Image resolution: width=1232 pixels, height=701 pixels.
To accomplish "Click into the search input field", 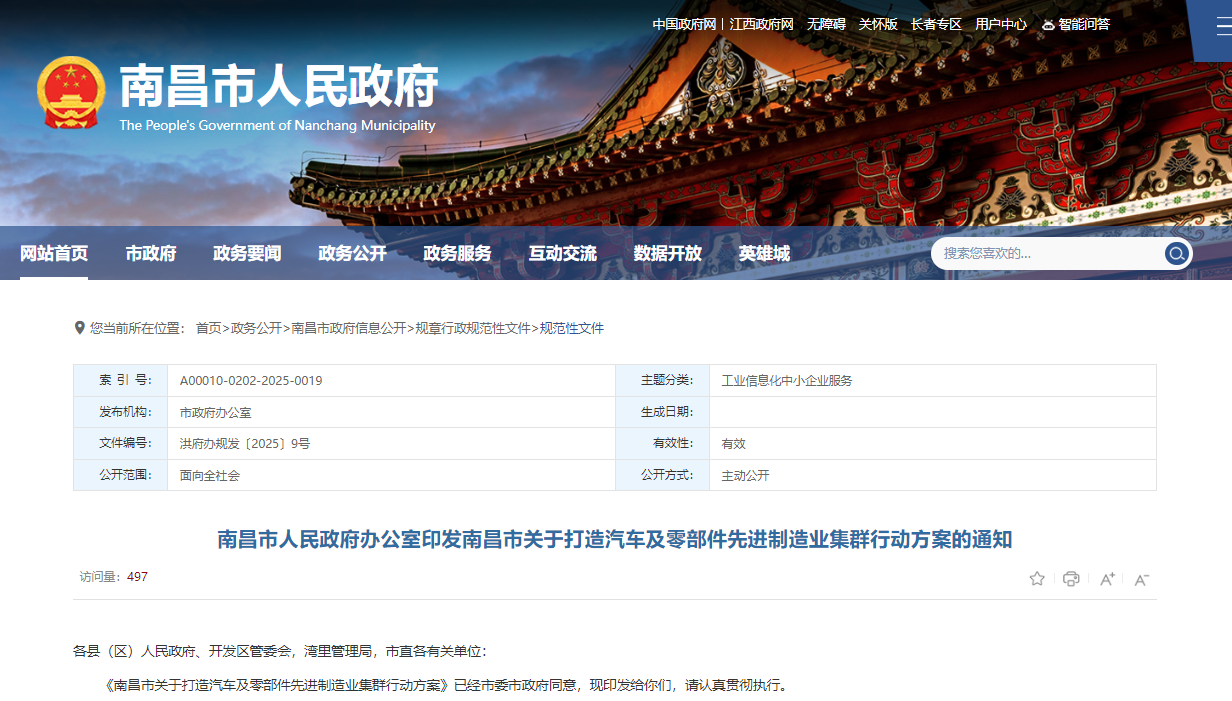I will point(1045,253).
